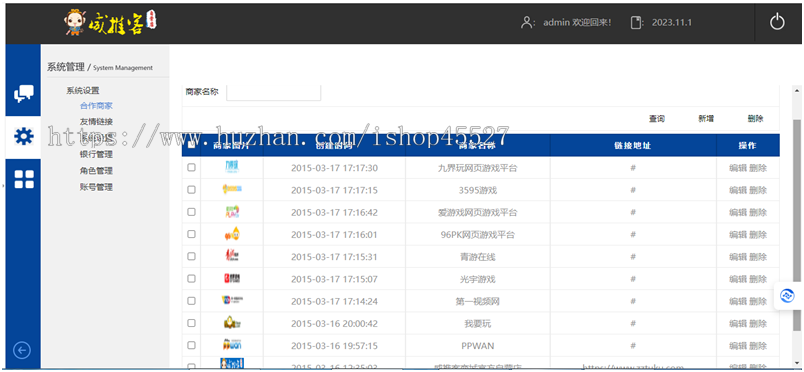Click the 商家名称 column header
The image size is (804, 372).
pos(477,145)
